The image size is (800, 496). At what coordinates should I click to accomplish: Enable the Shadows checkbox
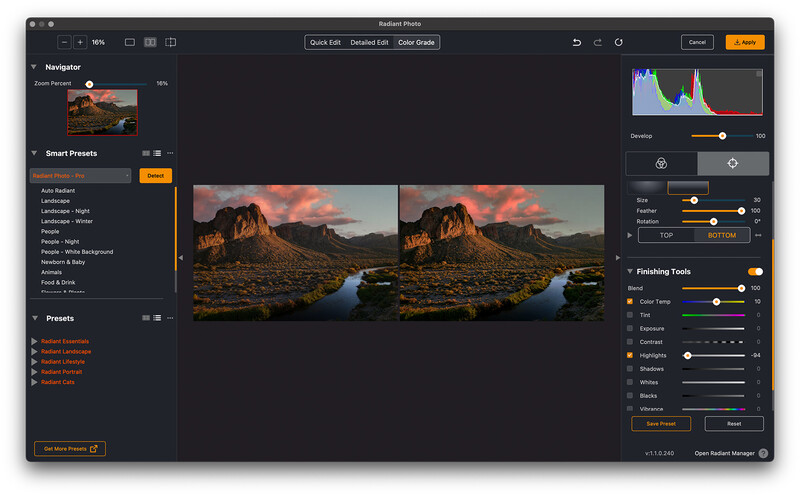pos(630,368)
